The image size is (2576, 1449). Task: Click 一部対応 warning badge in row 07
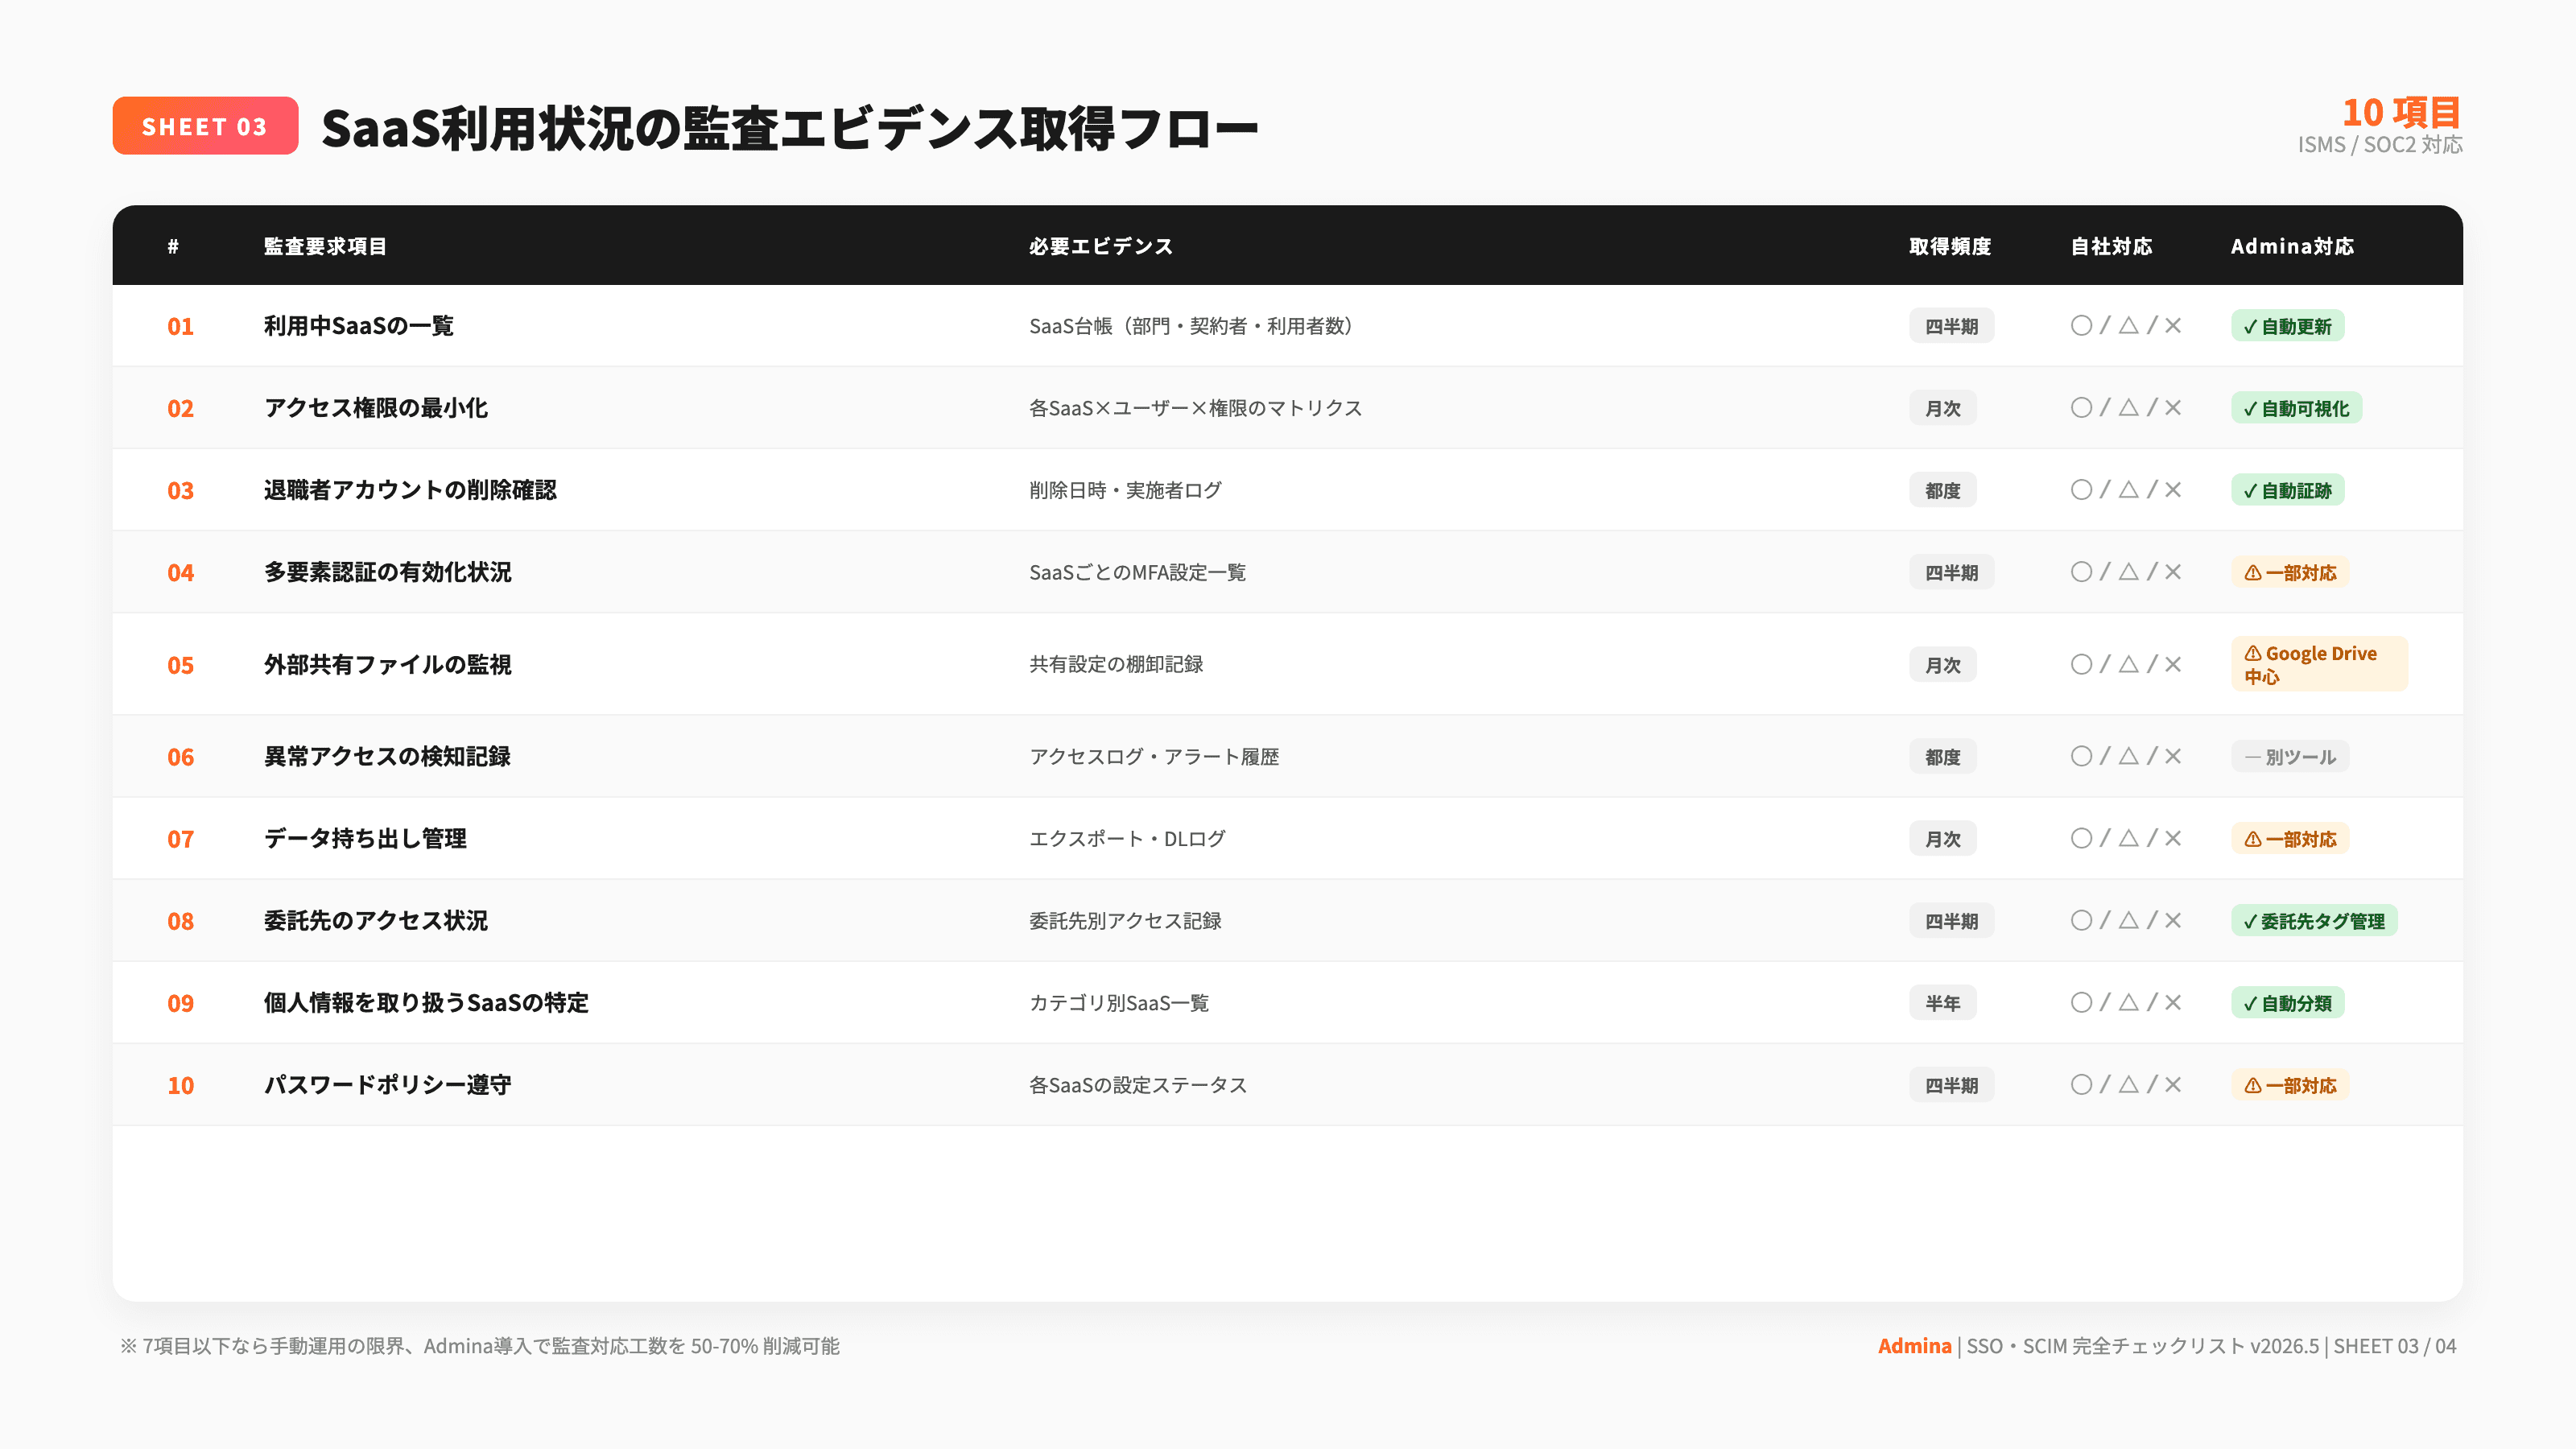coord(2290,838)
